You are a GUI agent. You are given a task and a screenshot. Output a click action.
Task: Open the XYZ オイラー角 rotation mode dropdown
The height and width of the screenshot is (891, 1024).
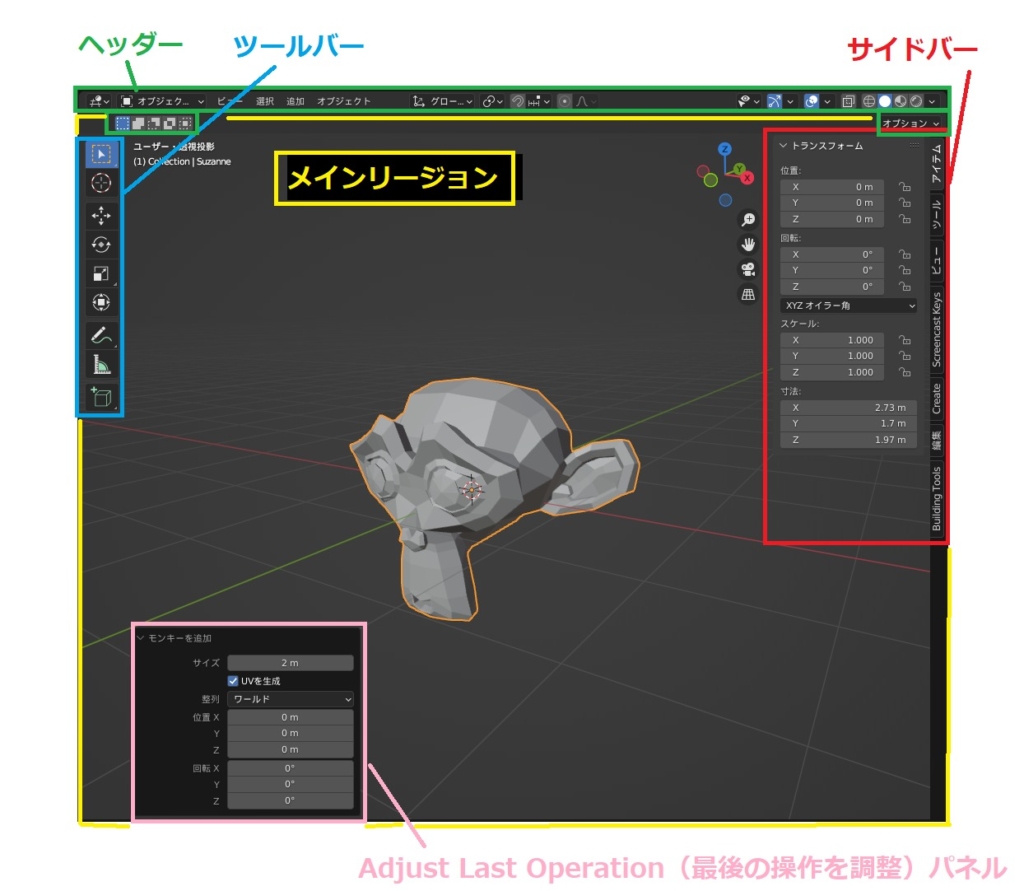tap(848, 305)
